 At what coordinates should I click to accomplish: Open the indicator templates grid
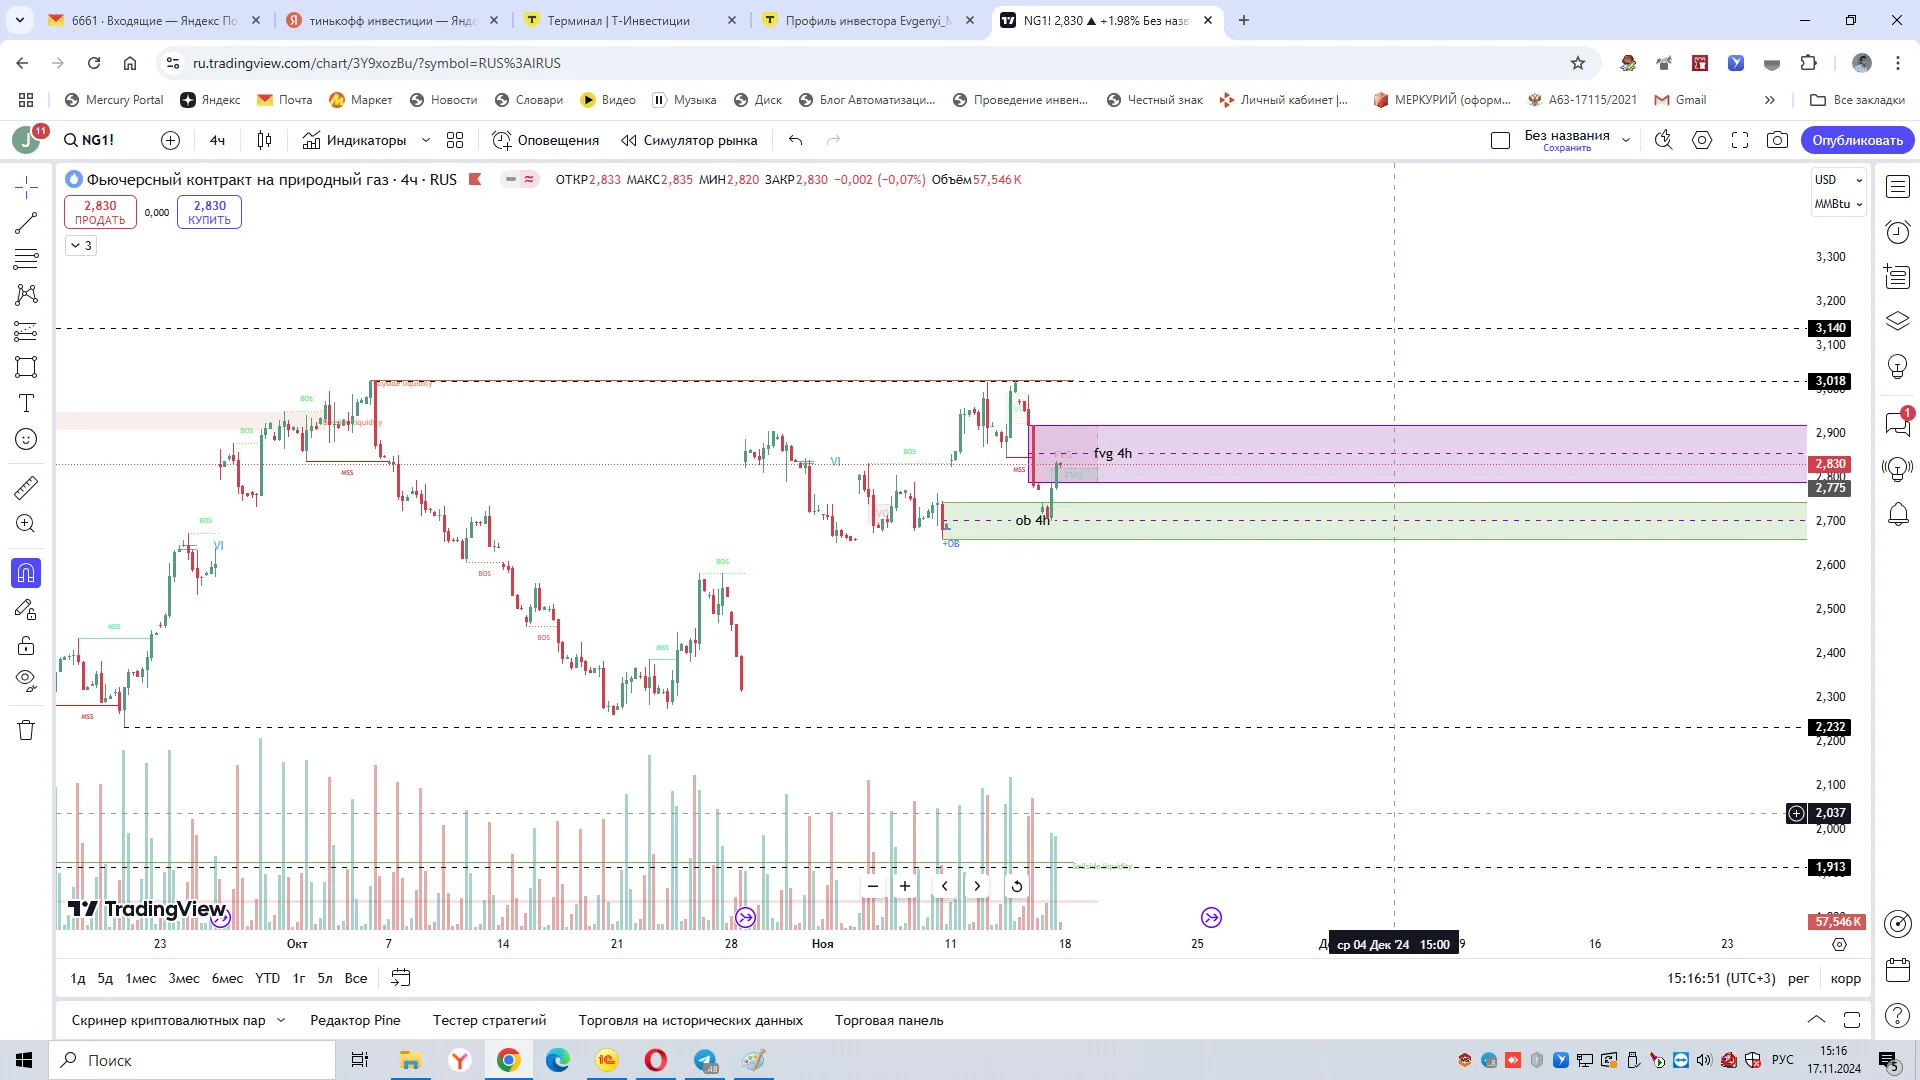tap(455, 140)
